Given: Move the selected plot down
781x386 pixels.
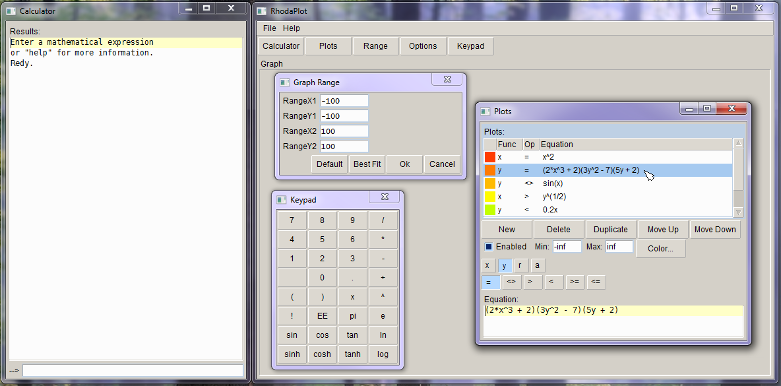Looking at the screenshot, I should tap(715, 230).
